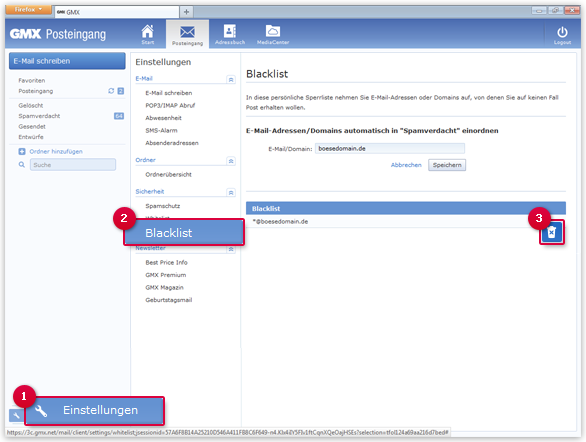Open the Entwürfe folder
The image size is (586, 442).
point(31,137)
